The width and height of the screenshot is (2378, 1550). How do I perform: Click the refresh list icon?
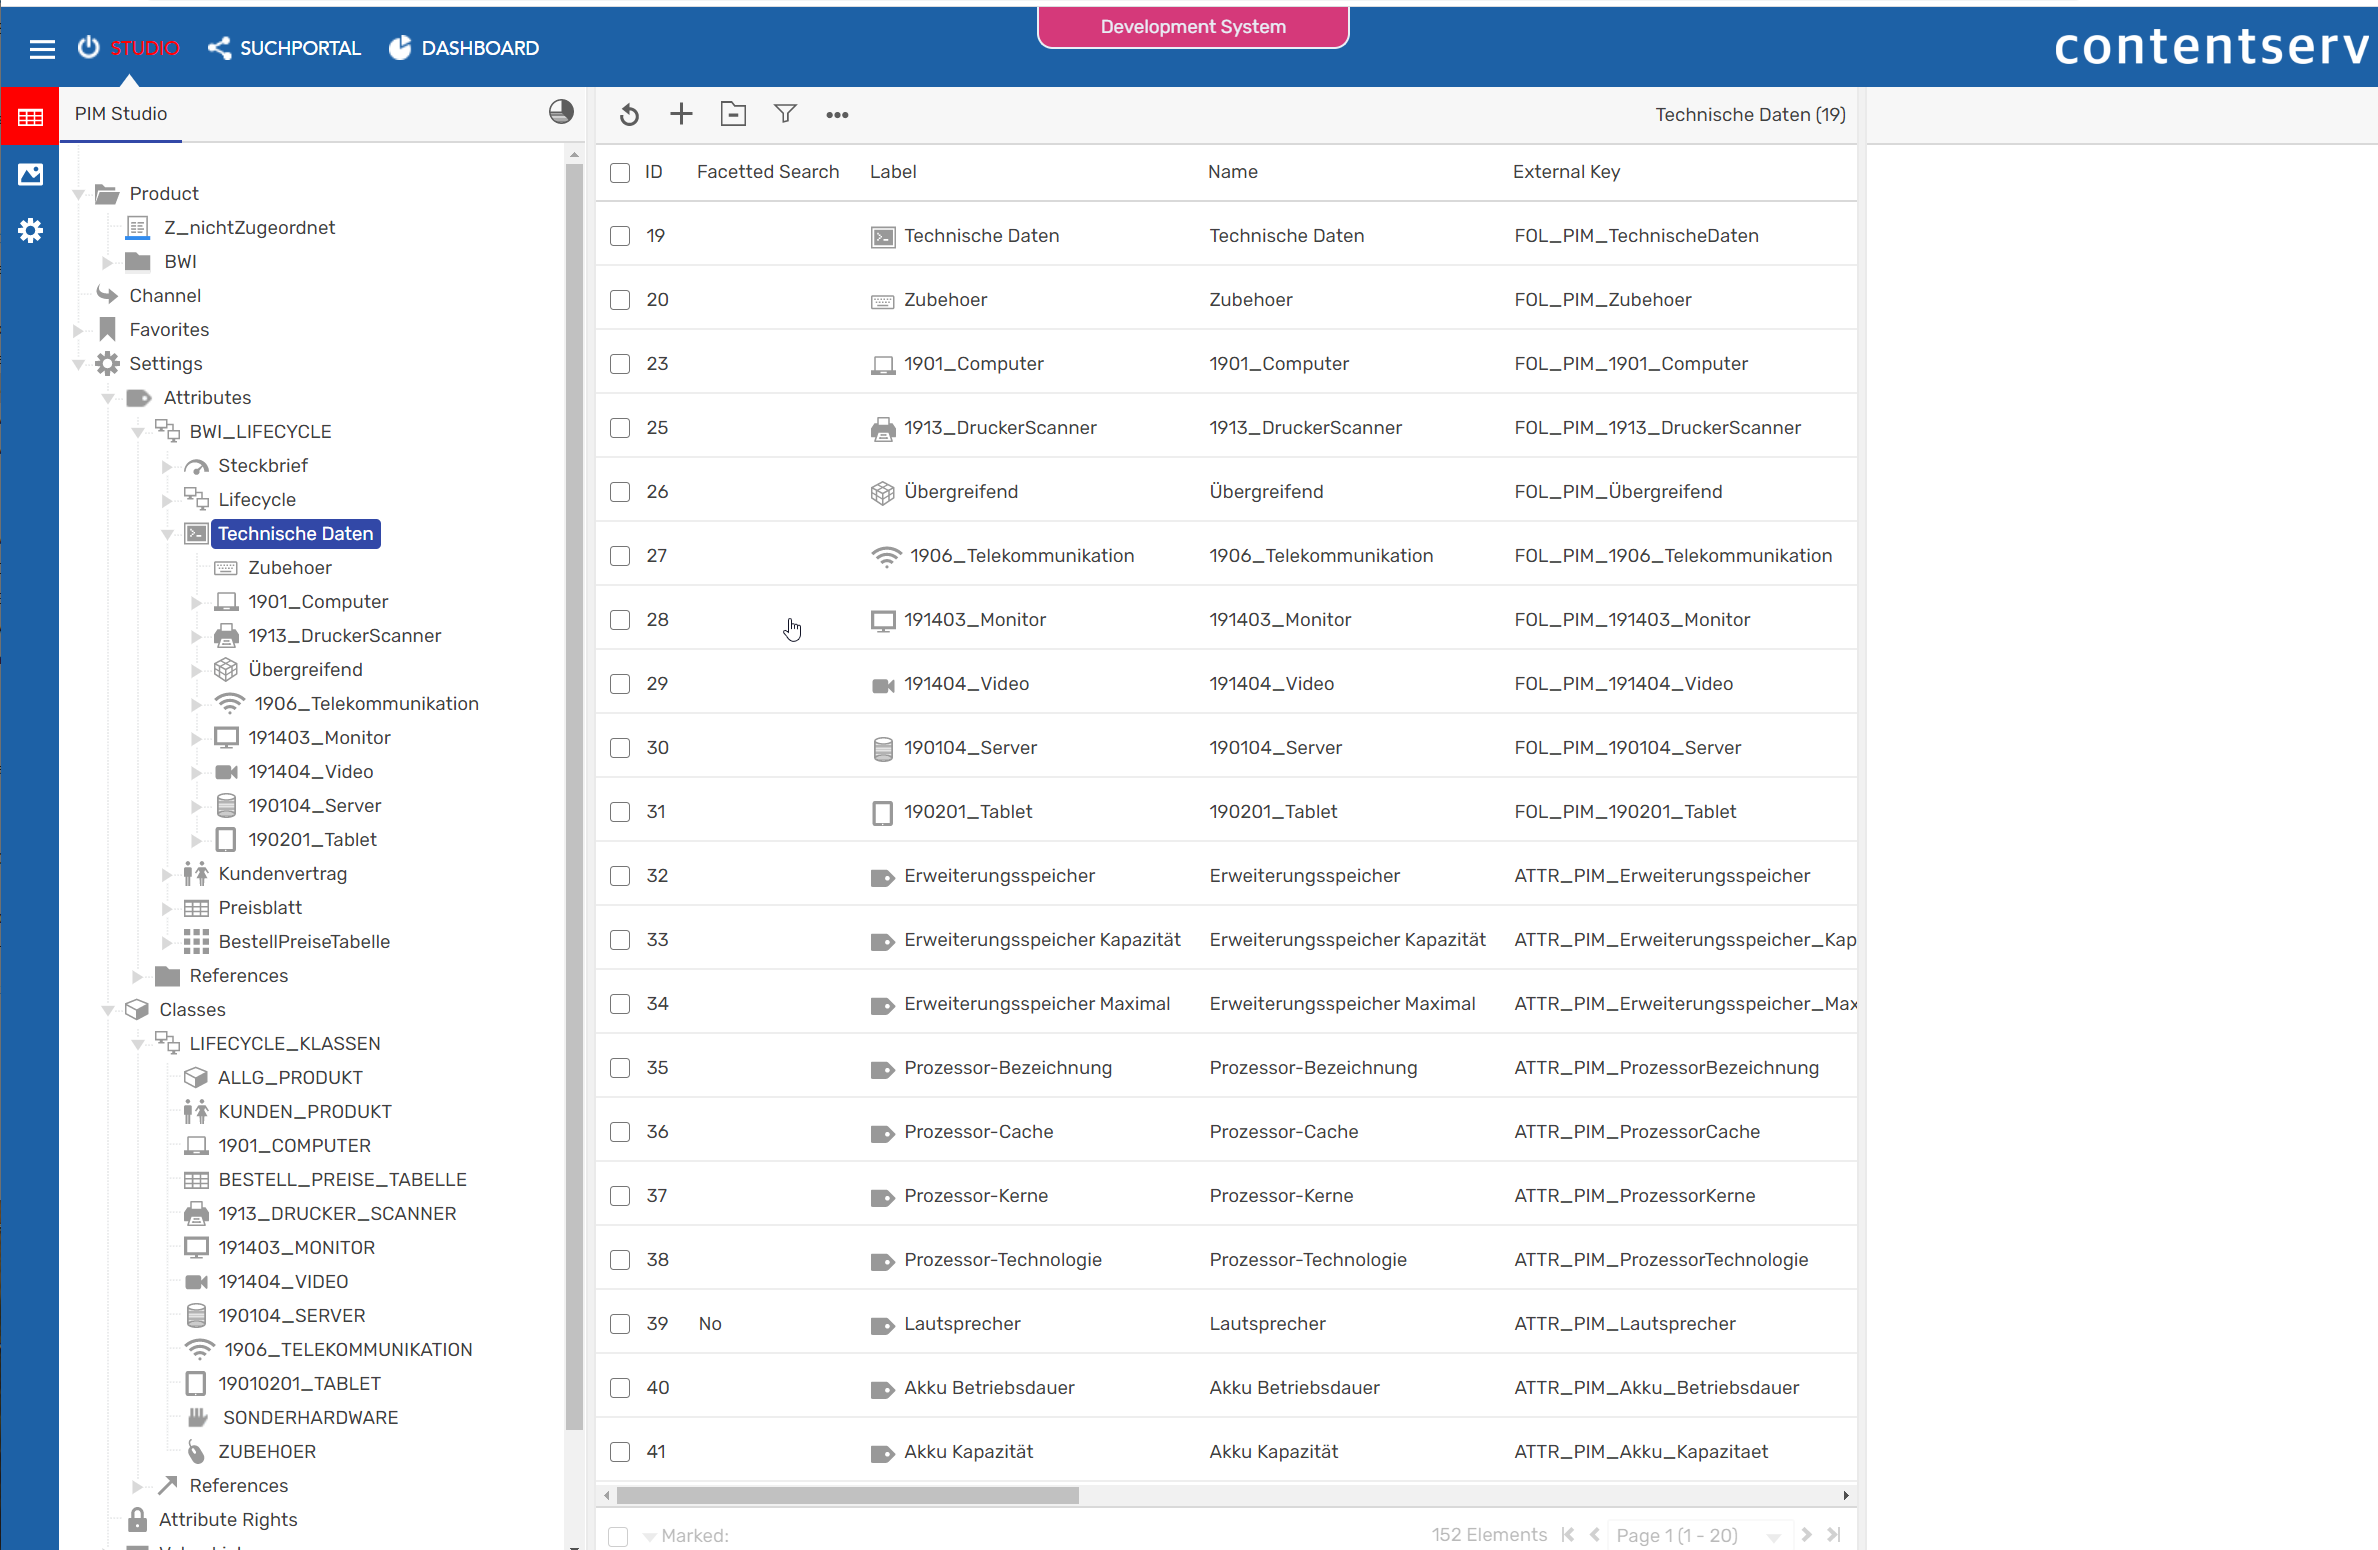coord(629,115)
